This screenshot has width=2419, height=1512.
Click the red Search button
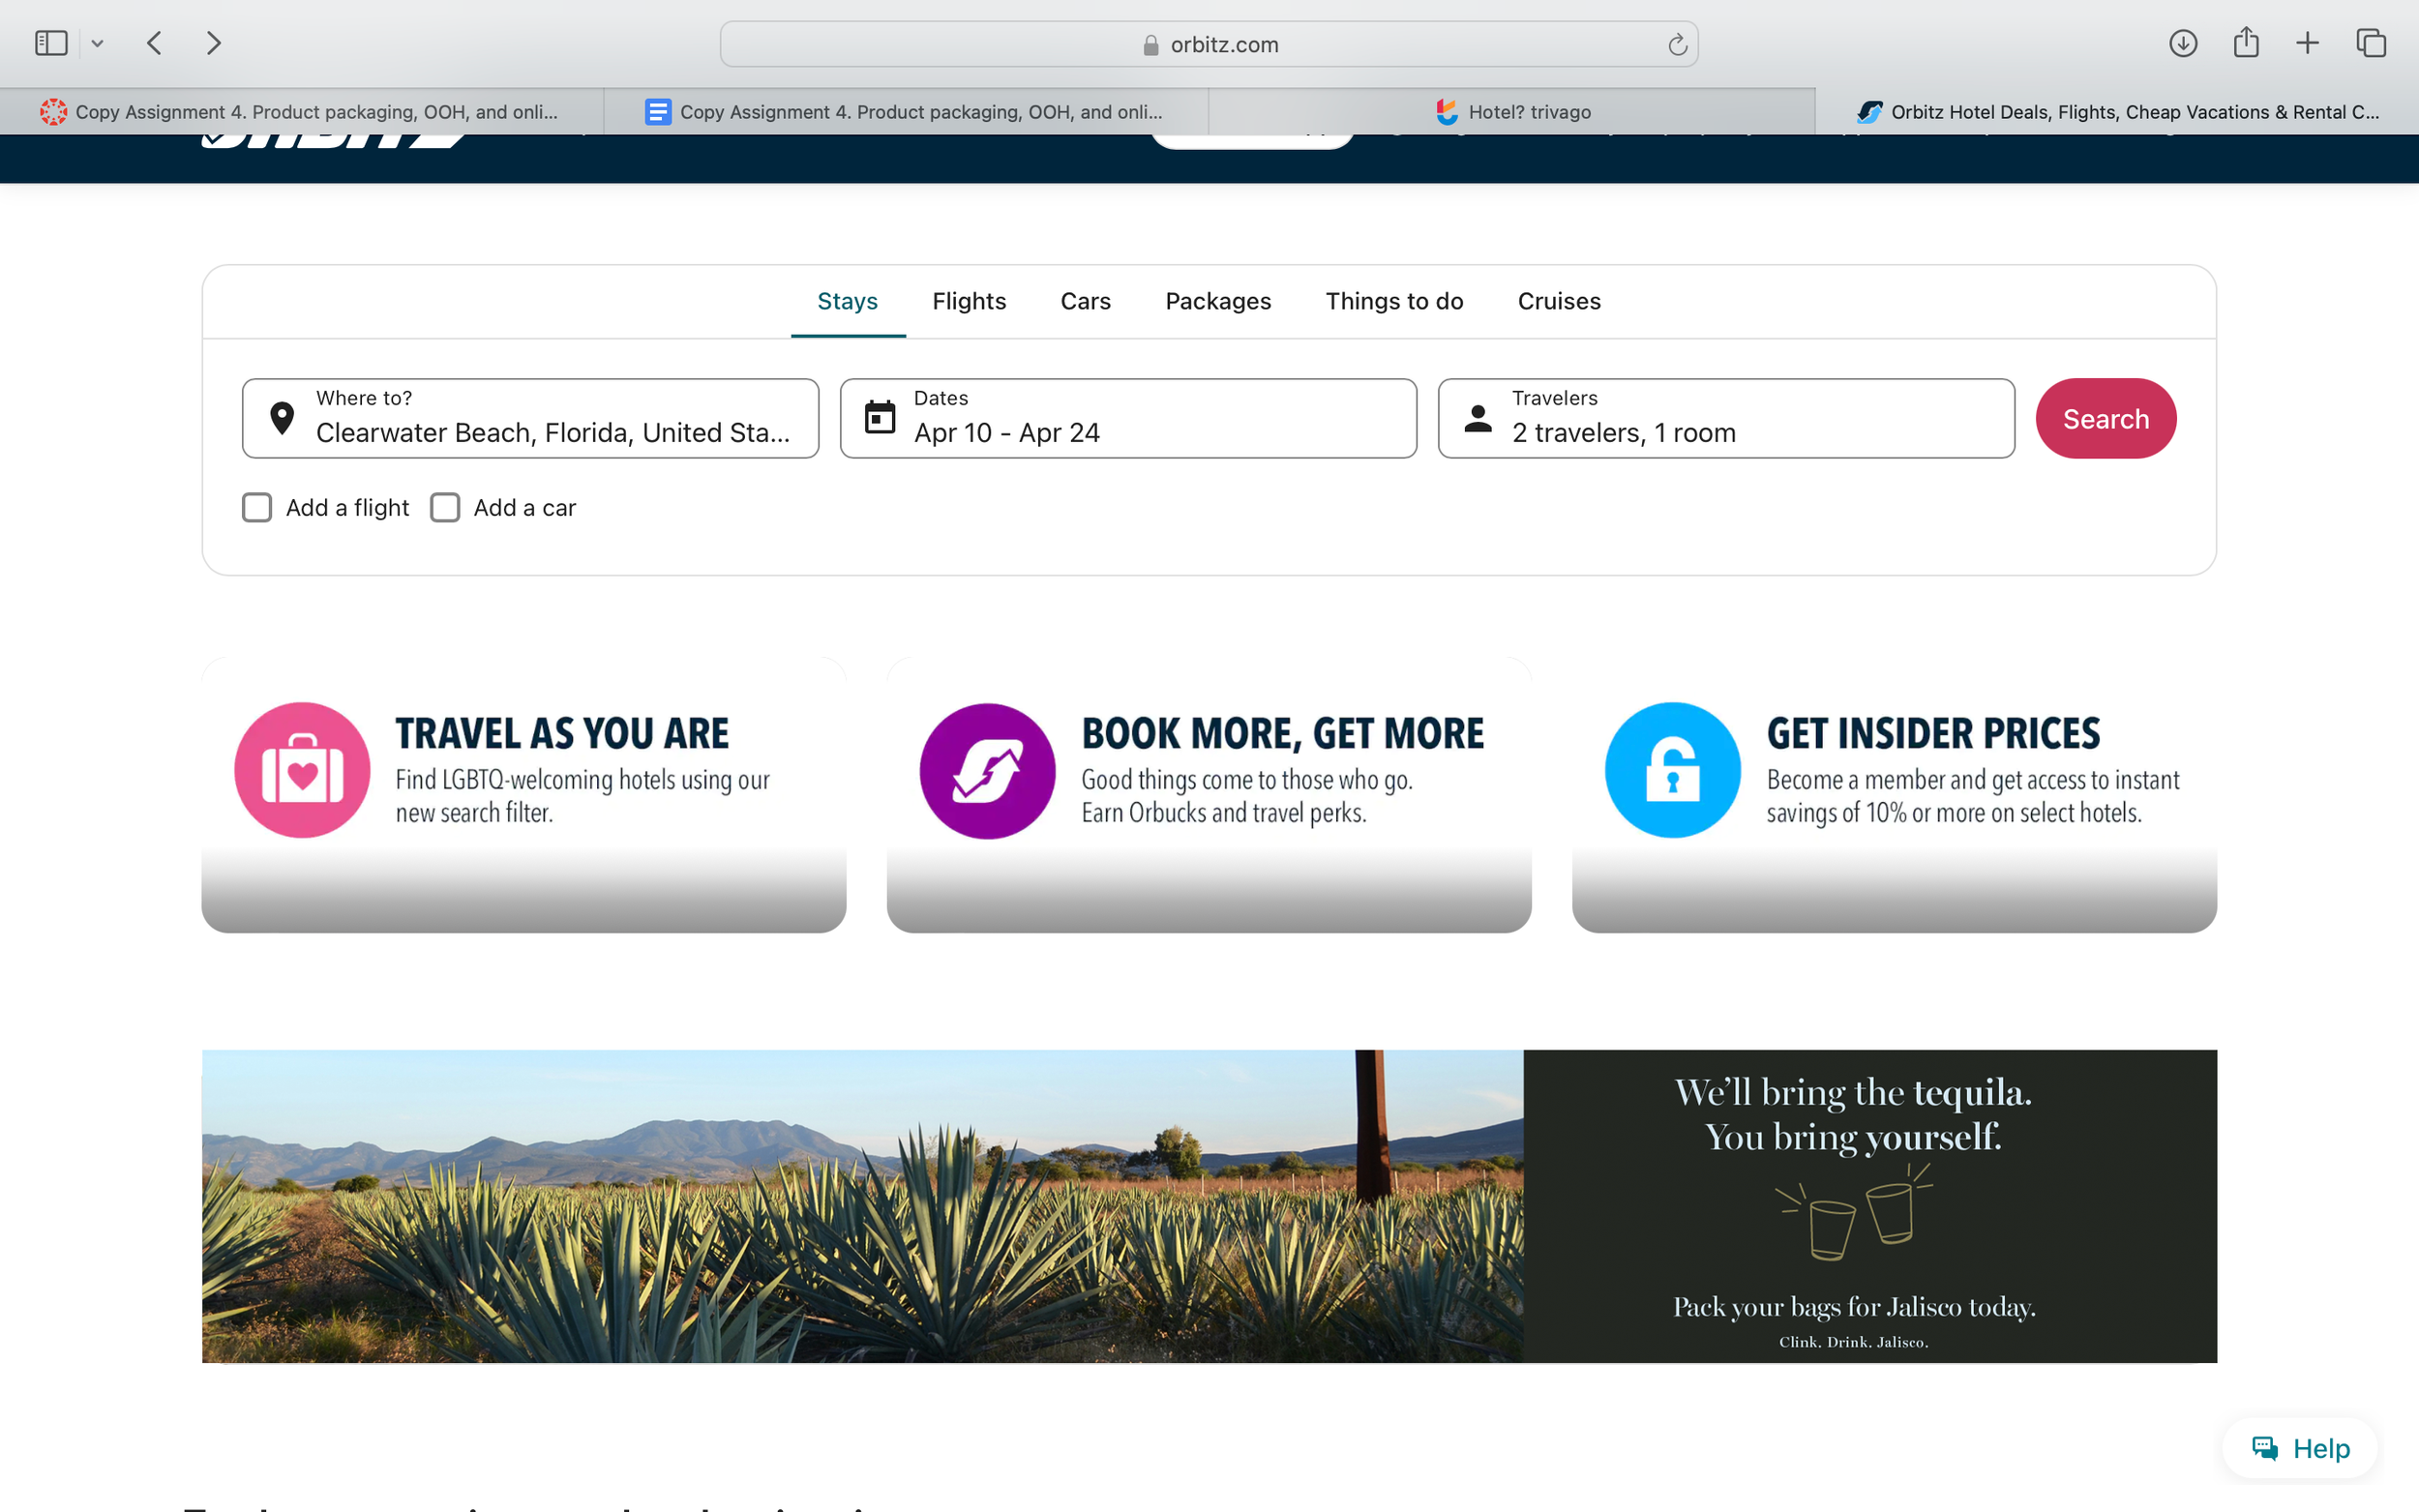tap(2105, 418)
